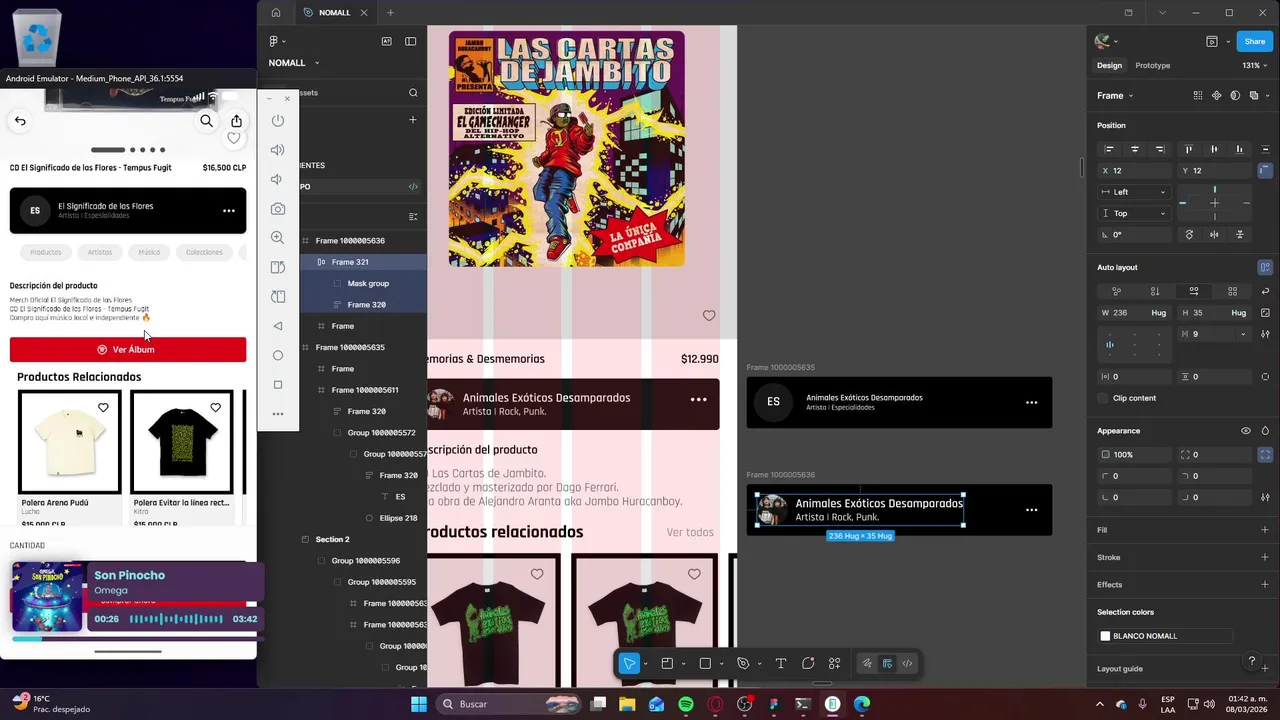This screenshot has width=1280, height=720.
Task: Select the Comment tool
Action: (808, 663)
